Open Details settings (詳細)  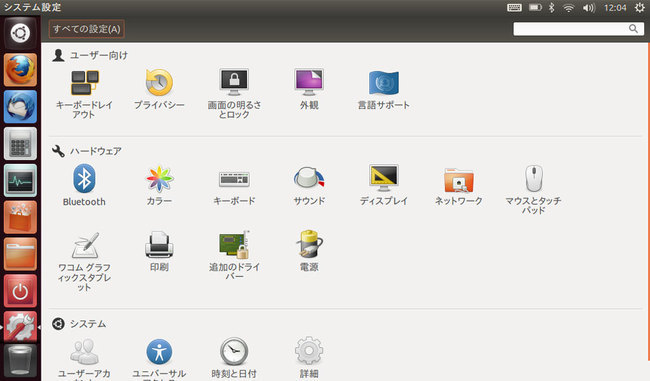(x=309, y=358)
